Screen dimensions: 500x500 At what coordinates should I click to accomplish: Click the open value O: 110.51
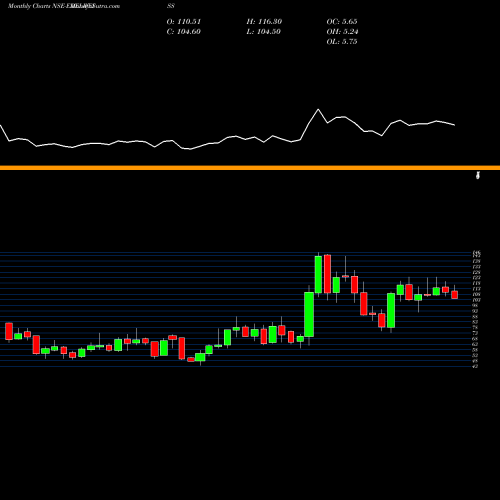[184, 22]
